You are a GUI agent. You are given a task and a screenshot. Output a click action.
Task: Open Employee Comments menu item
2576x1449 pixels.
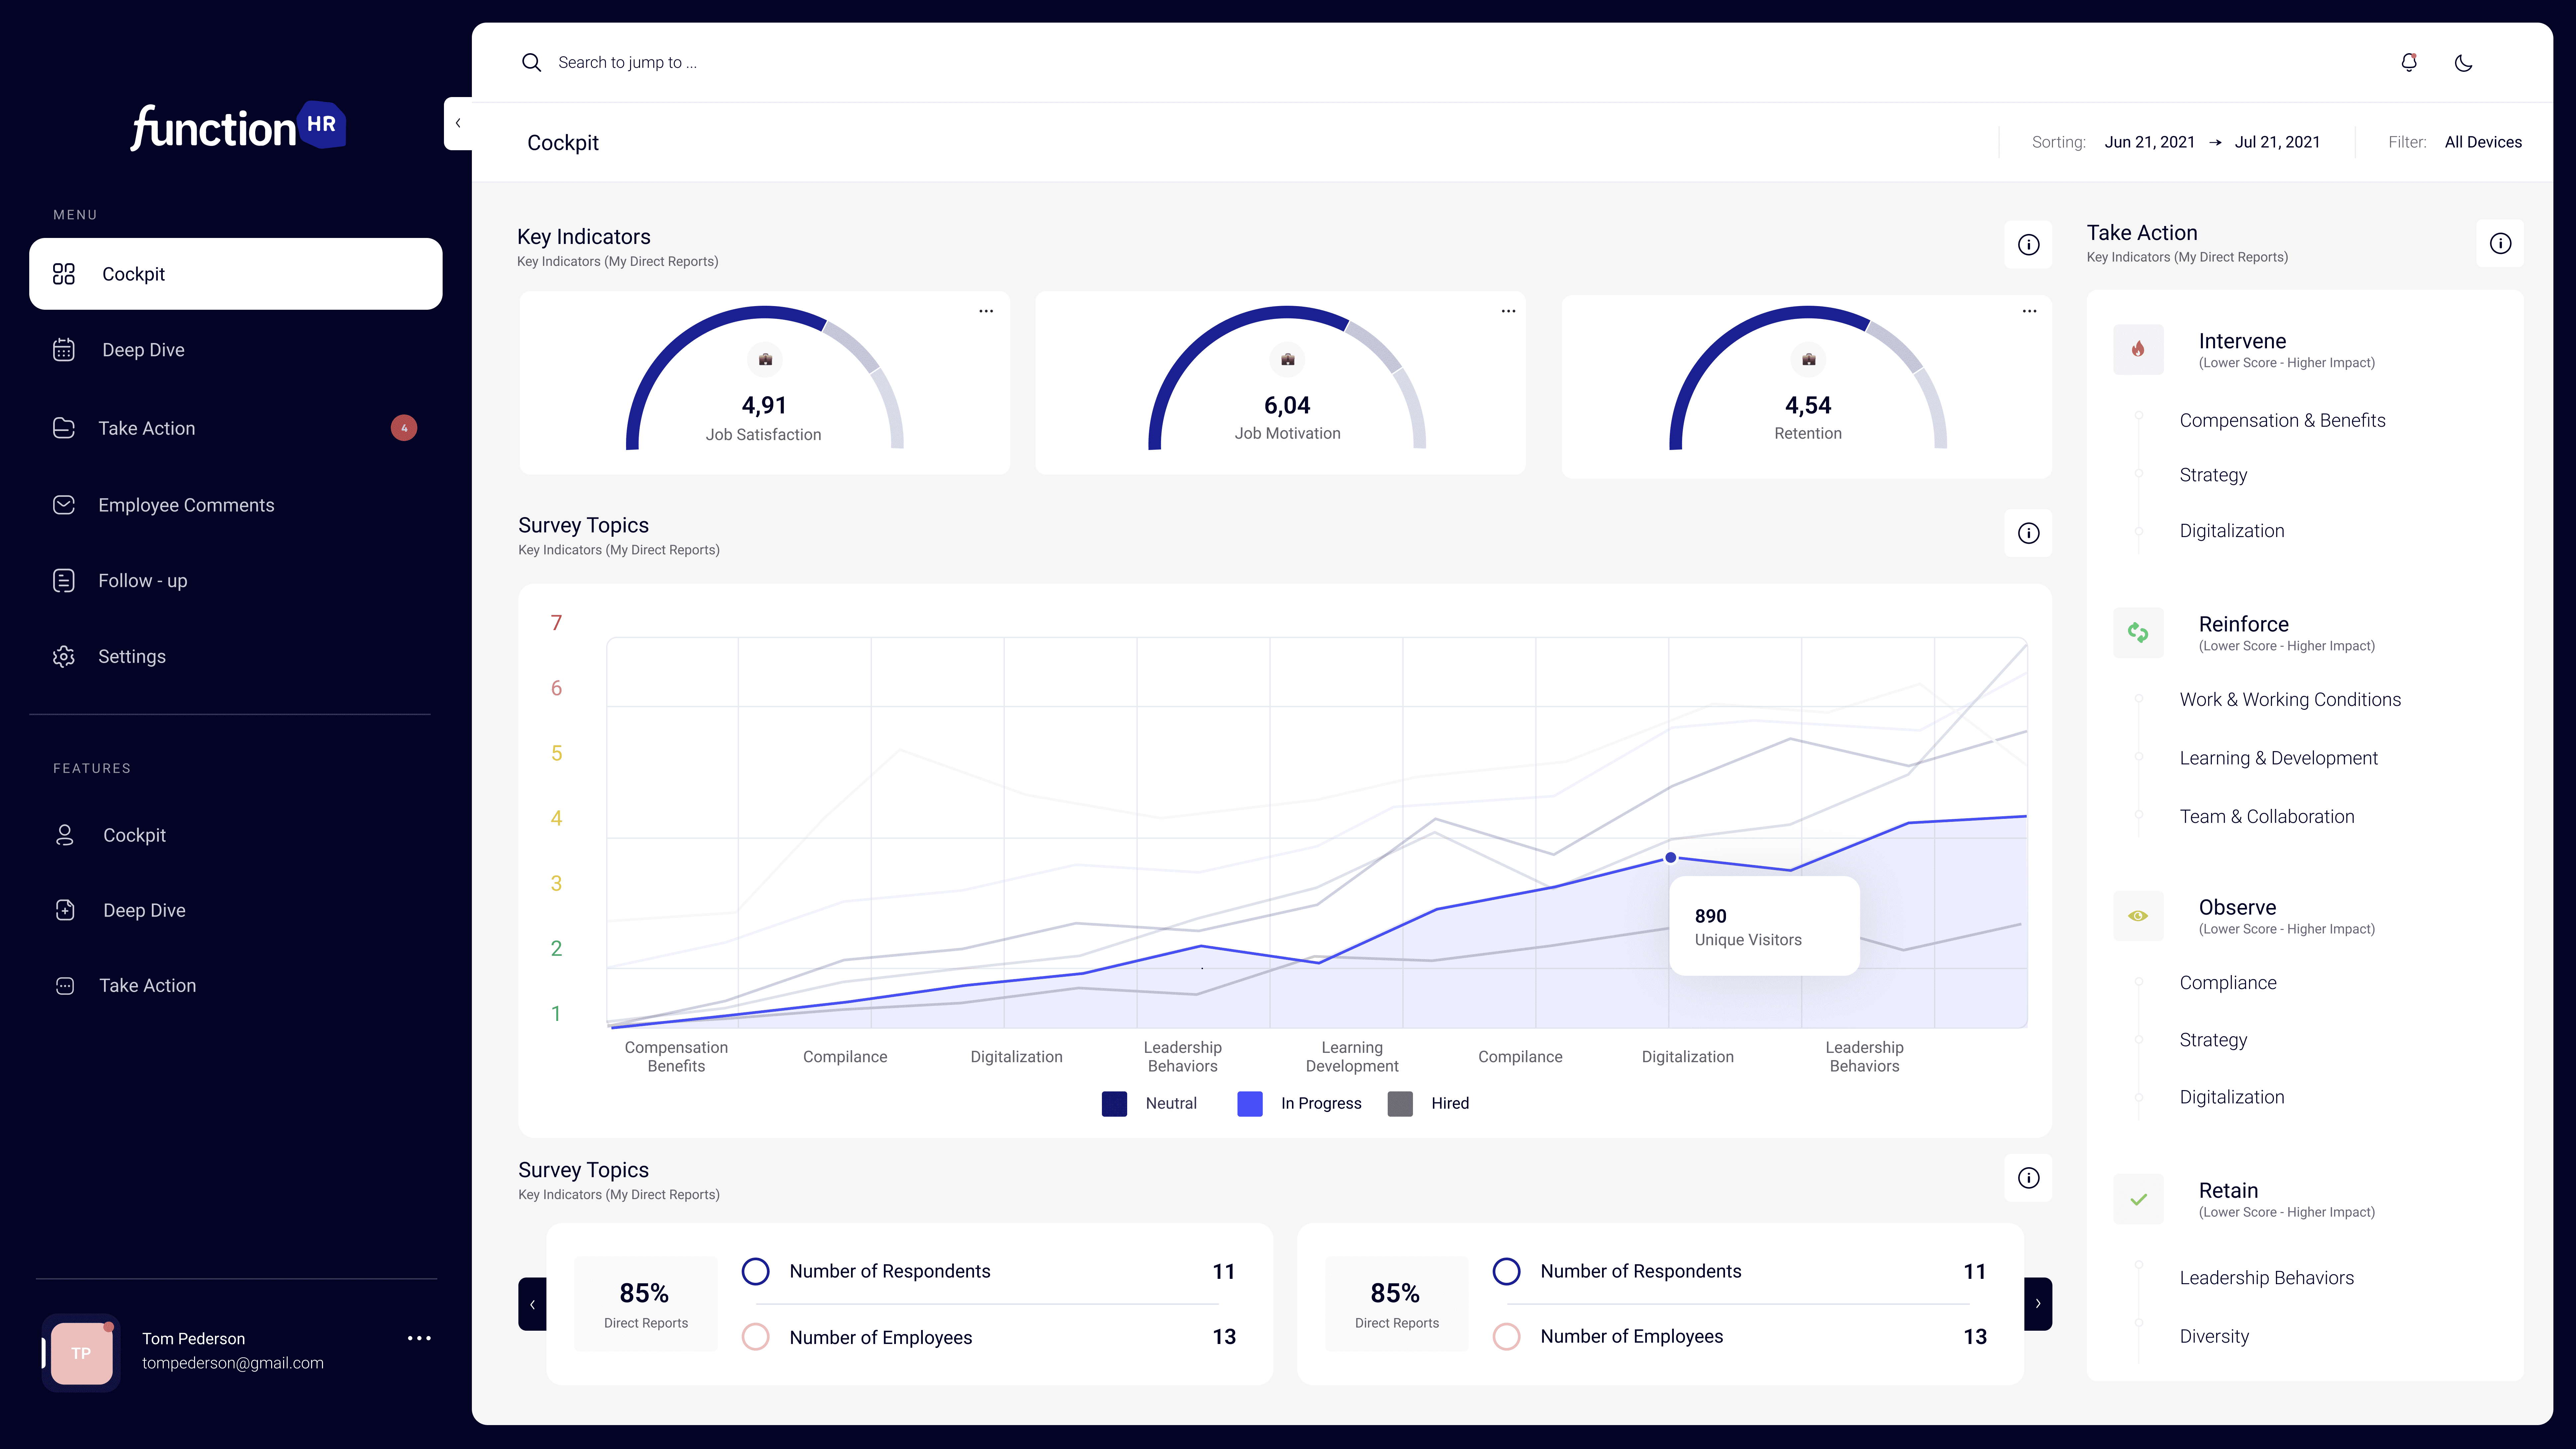coord(186,505)
